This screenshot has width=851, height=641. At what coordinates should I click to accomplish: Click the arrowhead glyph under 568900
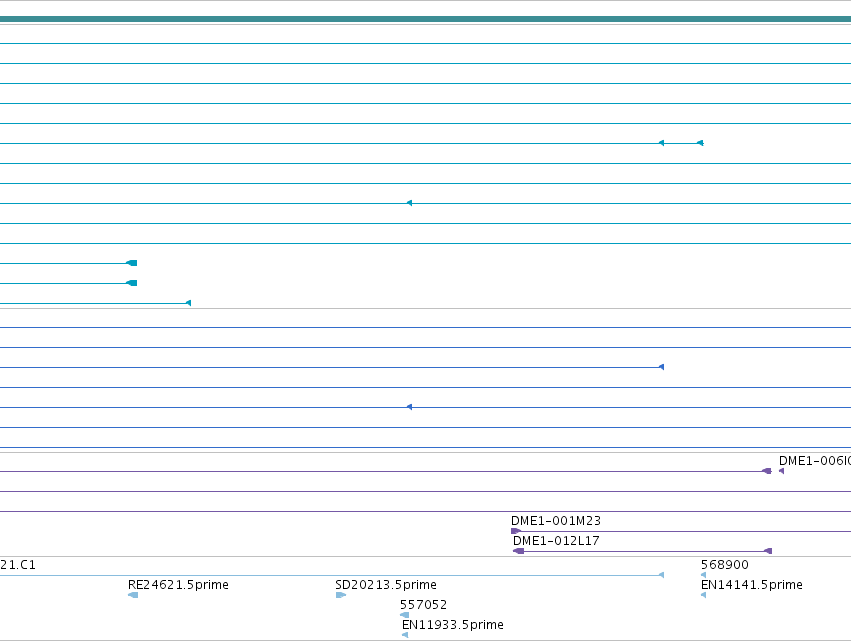coord(703,575)
